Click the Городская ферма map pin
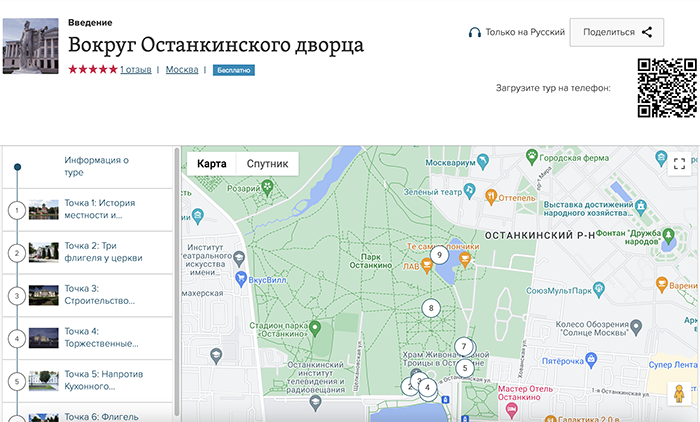 pos(532,157)
